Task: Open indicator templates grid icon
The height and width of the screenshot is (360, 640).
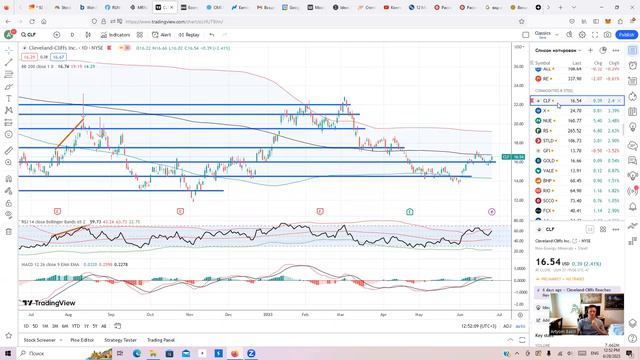Action: coord(140,35)
